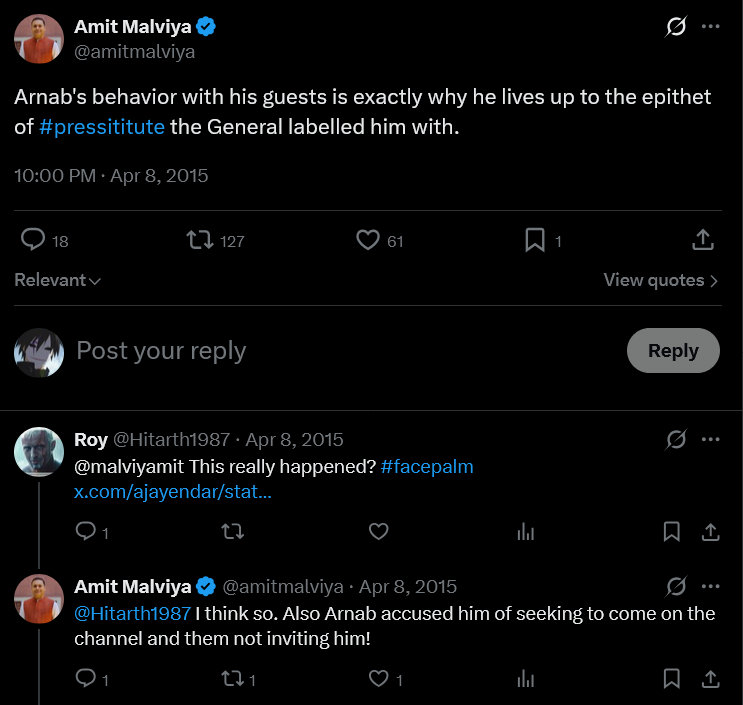Open the x.com/ajayendar/stat... link
This screenshot has width=743, height=705.
pyautogui.click(x=172, y=491)
